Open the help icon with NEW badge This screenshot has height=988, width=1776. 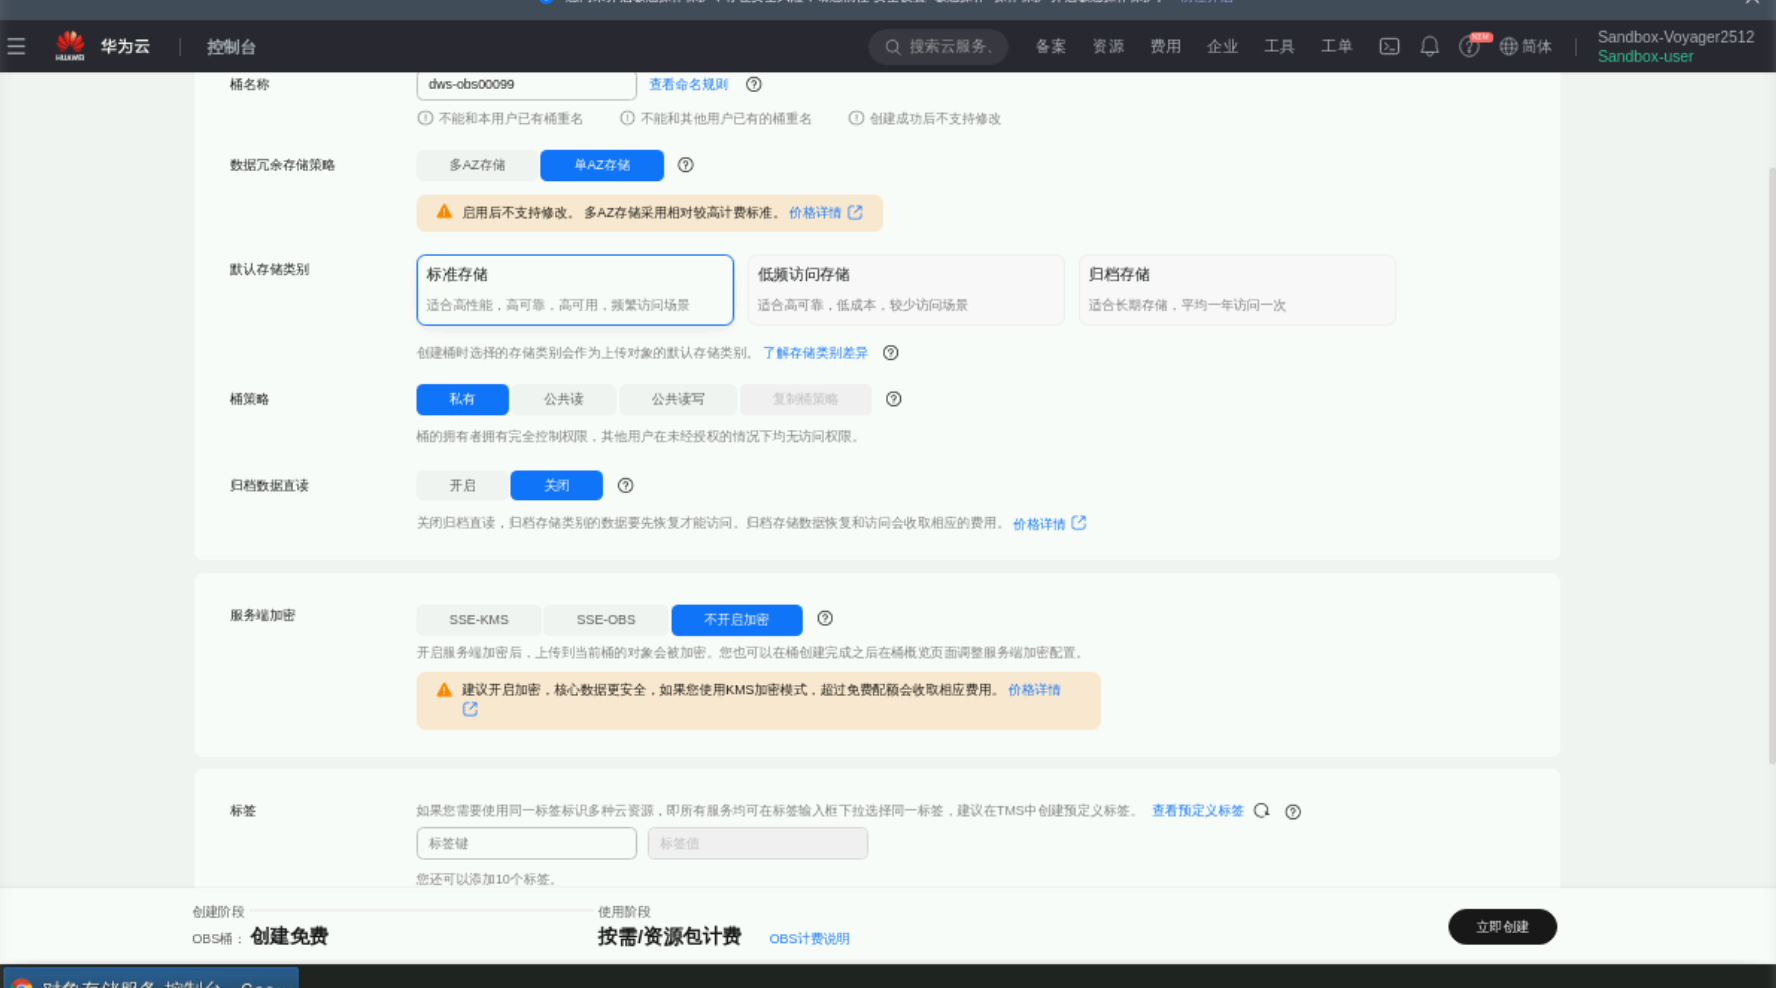(1469, 46)
